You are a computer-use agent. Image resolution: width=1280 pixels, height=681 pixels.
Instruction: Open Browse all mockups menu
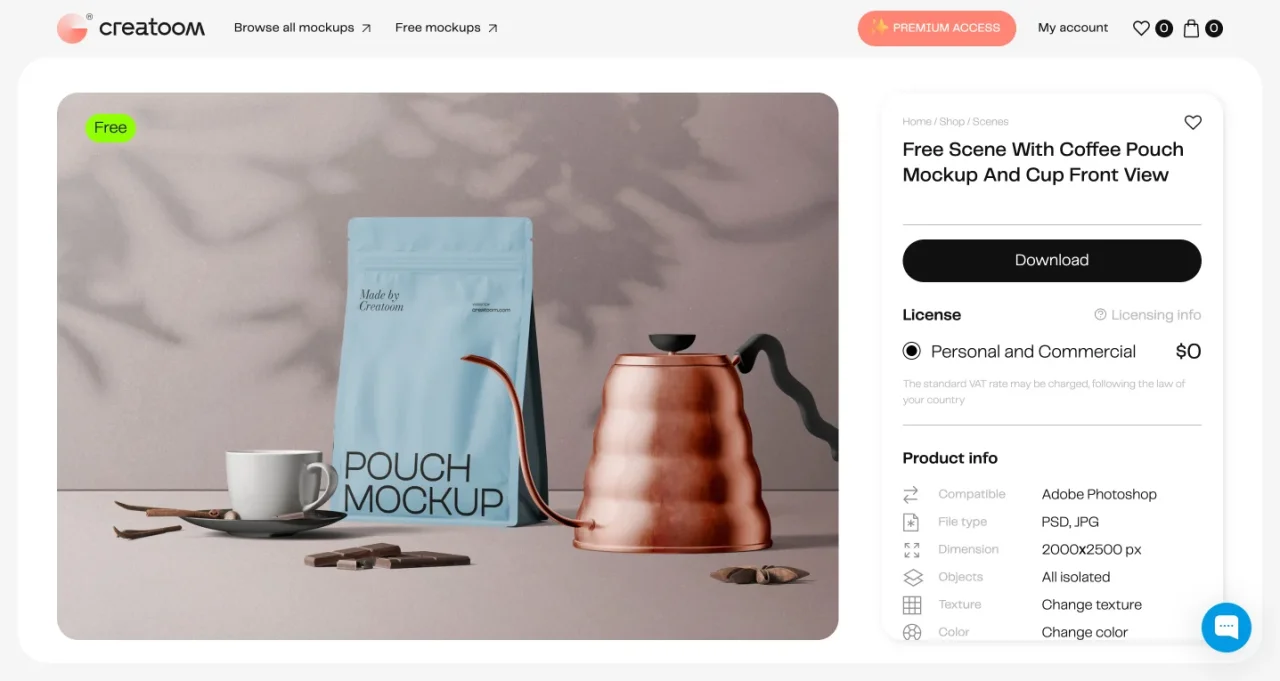pos(302,28)
